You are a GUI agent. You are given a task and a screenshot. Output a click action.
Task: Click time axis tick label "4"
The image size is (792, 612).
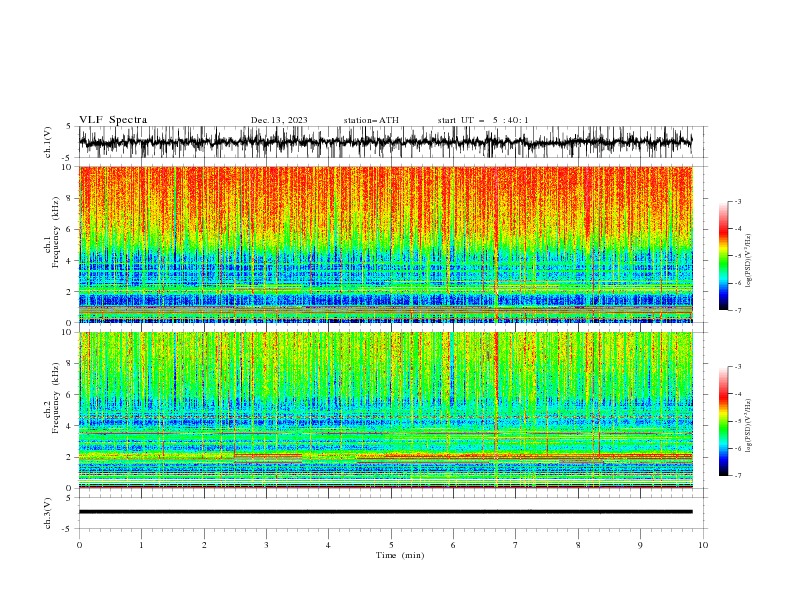(328, 545)
